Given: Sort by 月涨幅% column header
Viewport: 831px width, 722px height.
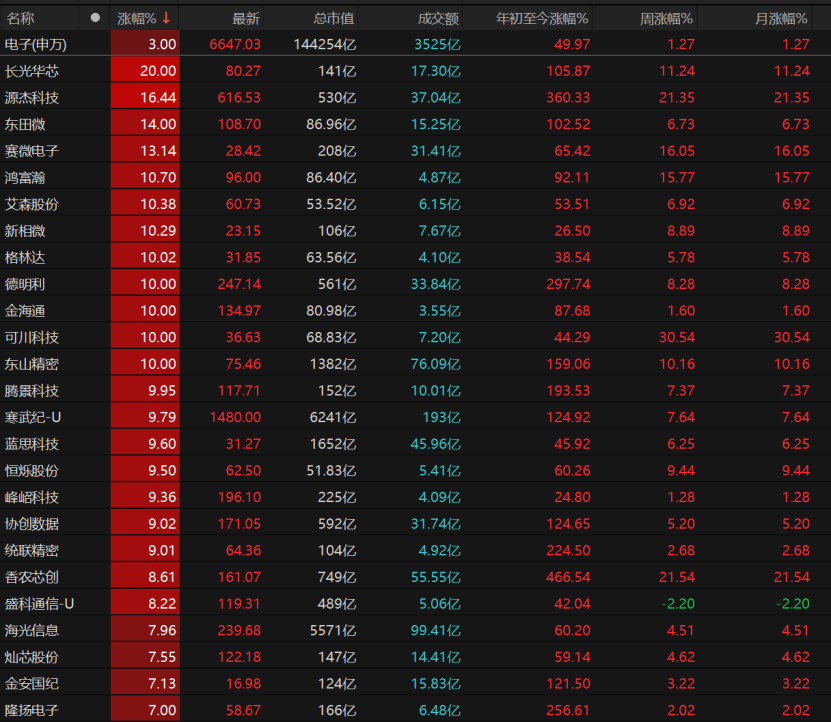Looking at the screenshot, I should click(x=781, y=18).
